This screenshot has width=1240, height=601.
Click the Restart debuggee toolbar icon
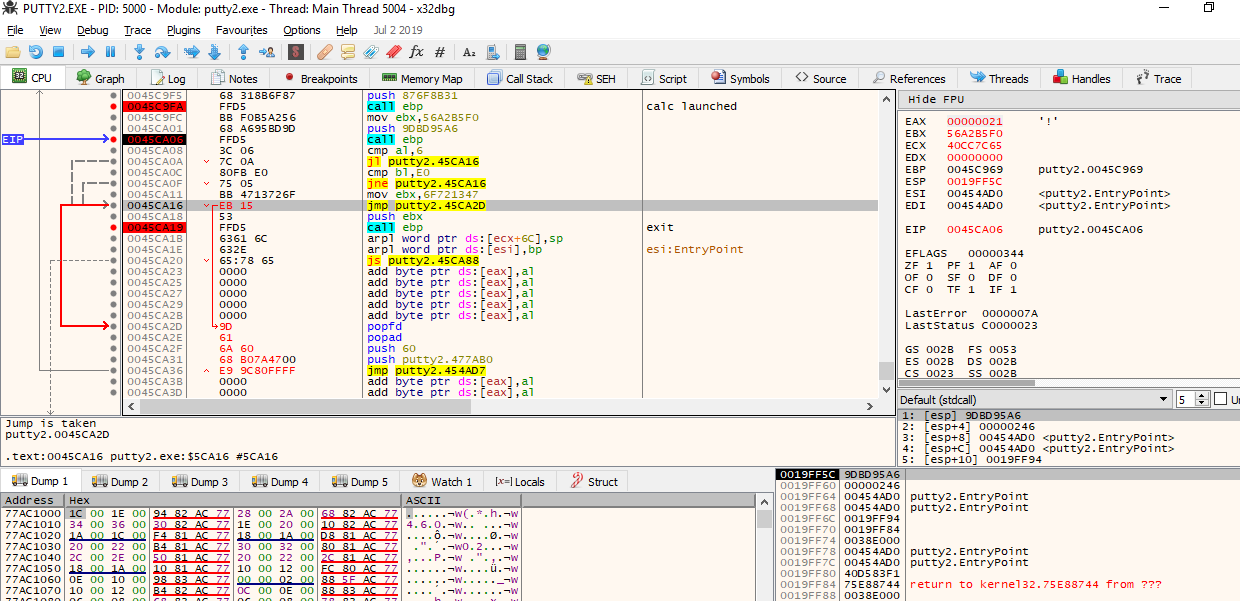pos(36,52)
